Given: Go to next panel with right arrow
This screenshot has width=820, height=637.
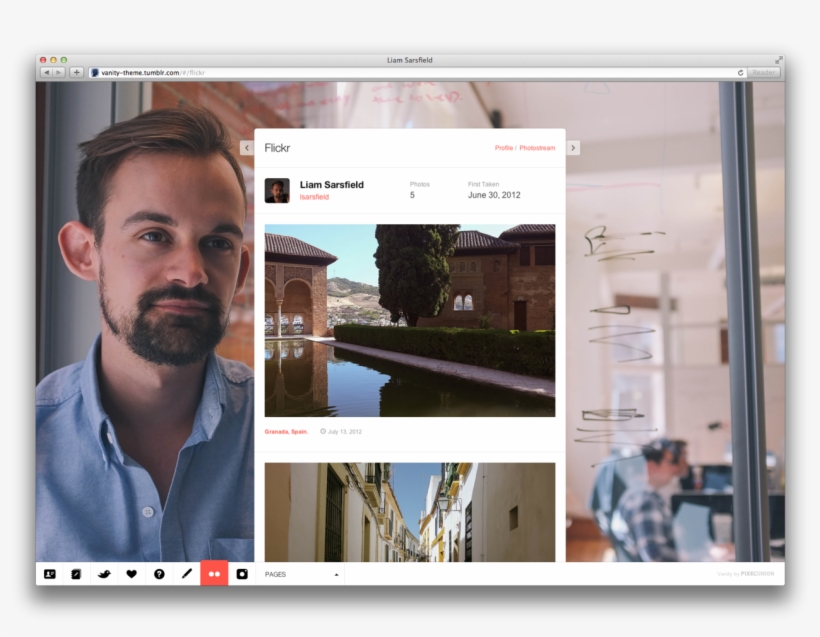Looking at the screenshot, I should pyautogui.click(x=573, y=148).
